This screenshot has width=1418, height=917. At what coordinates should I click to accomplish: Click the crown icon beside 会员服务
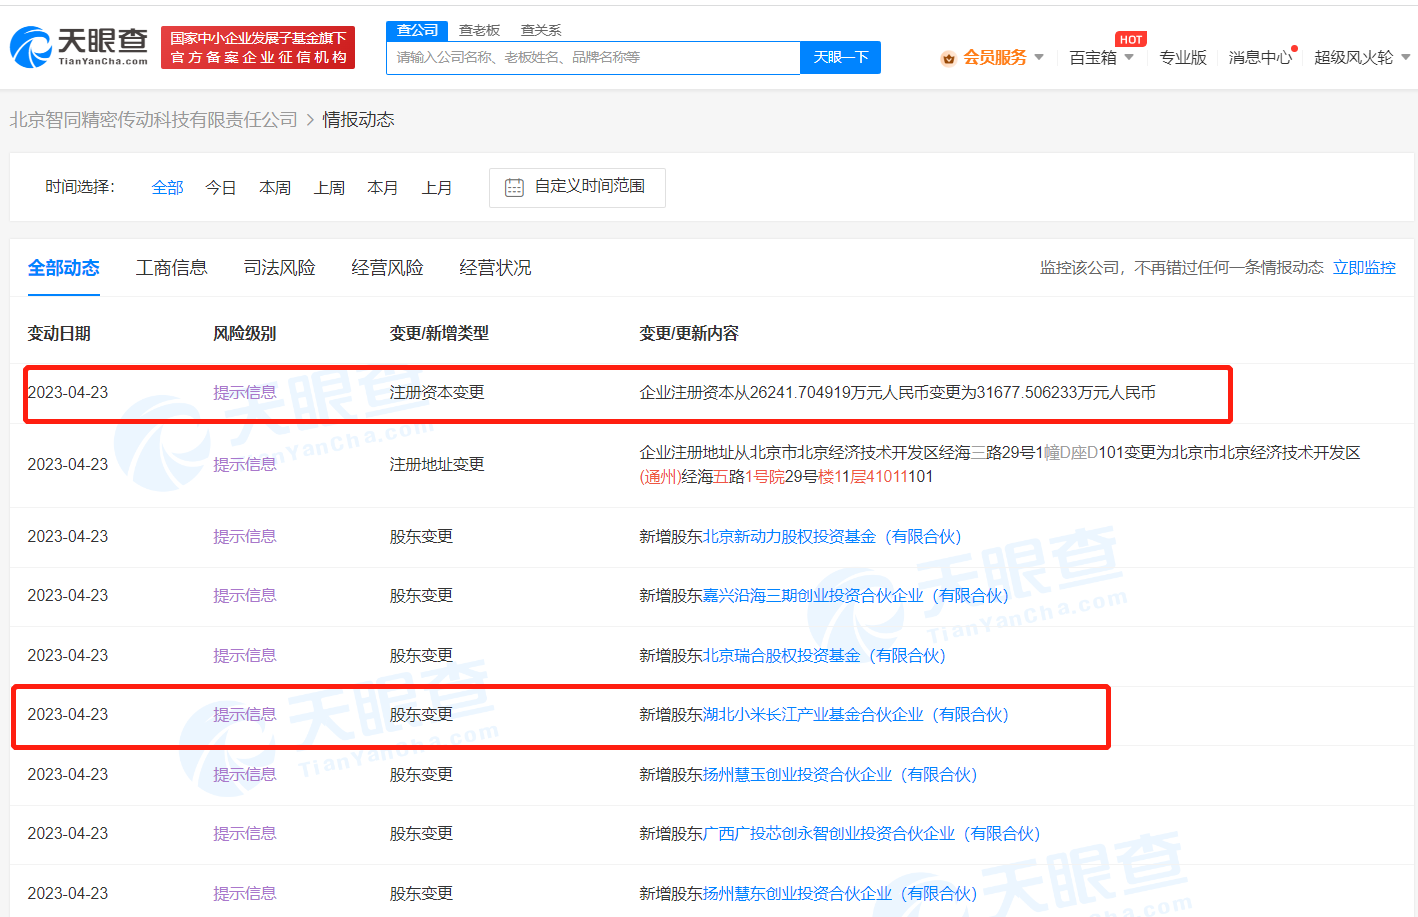tap(948, 58)
